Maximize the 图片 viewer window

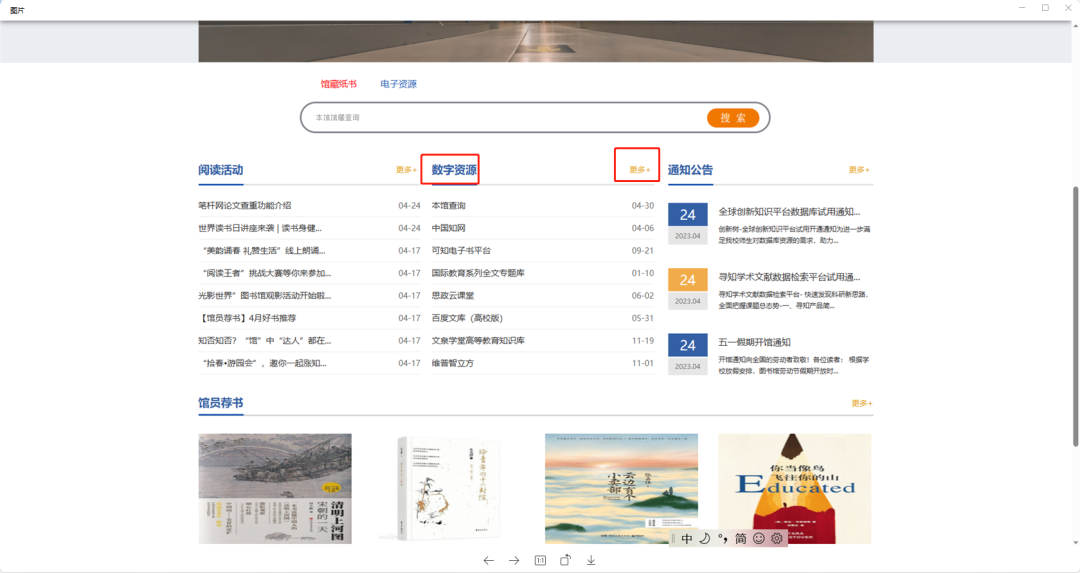(x=1045, y=8)
